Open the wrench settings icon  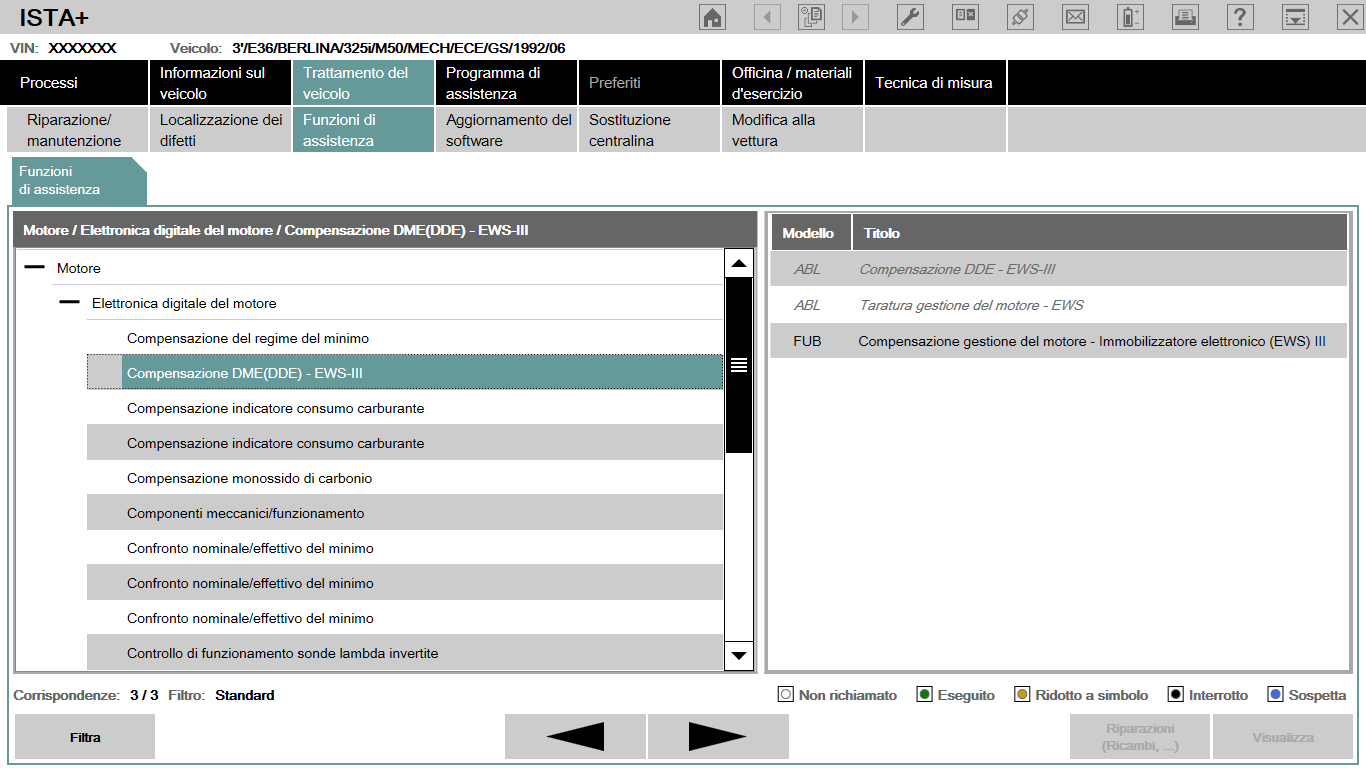910,17
